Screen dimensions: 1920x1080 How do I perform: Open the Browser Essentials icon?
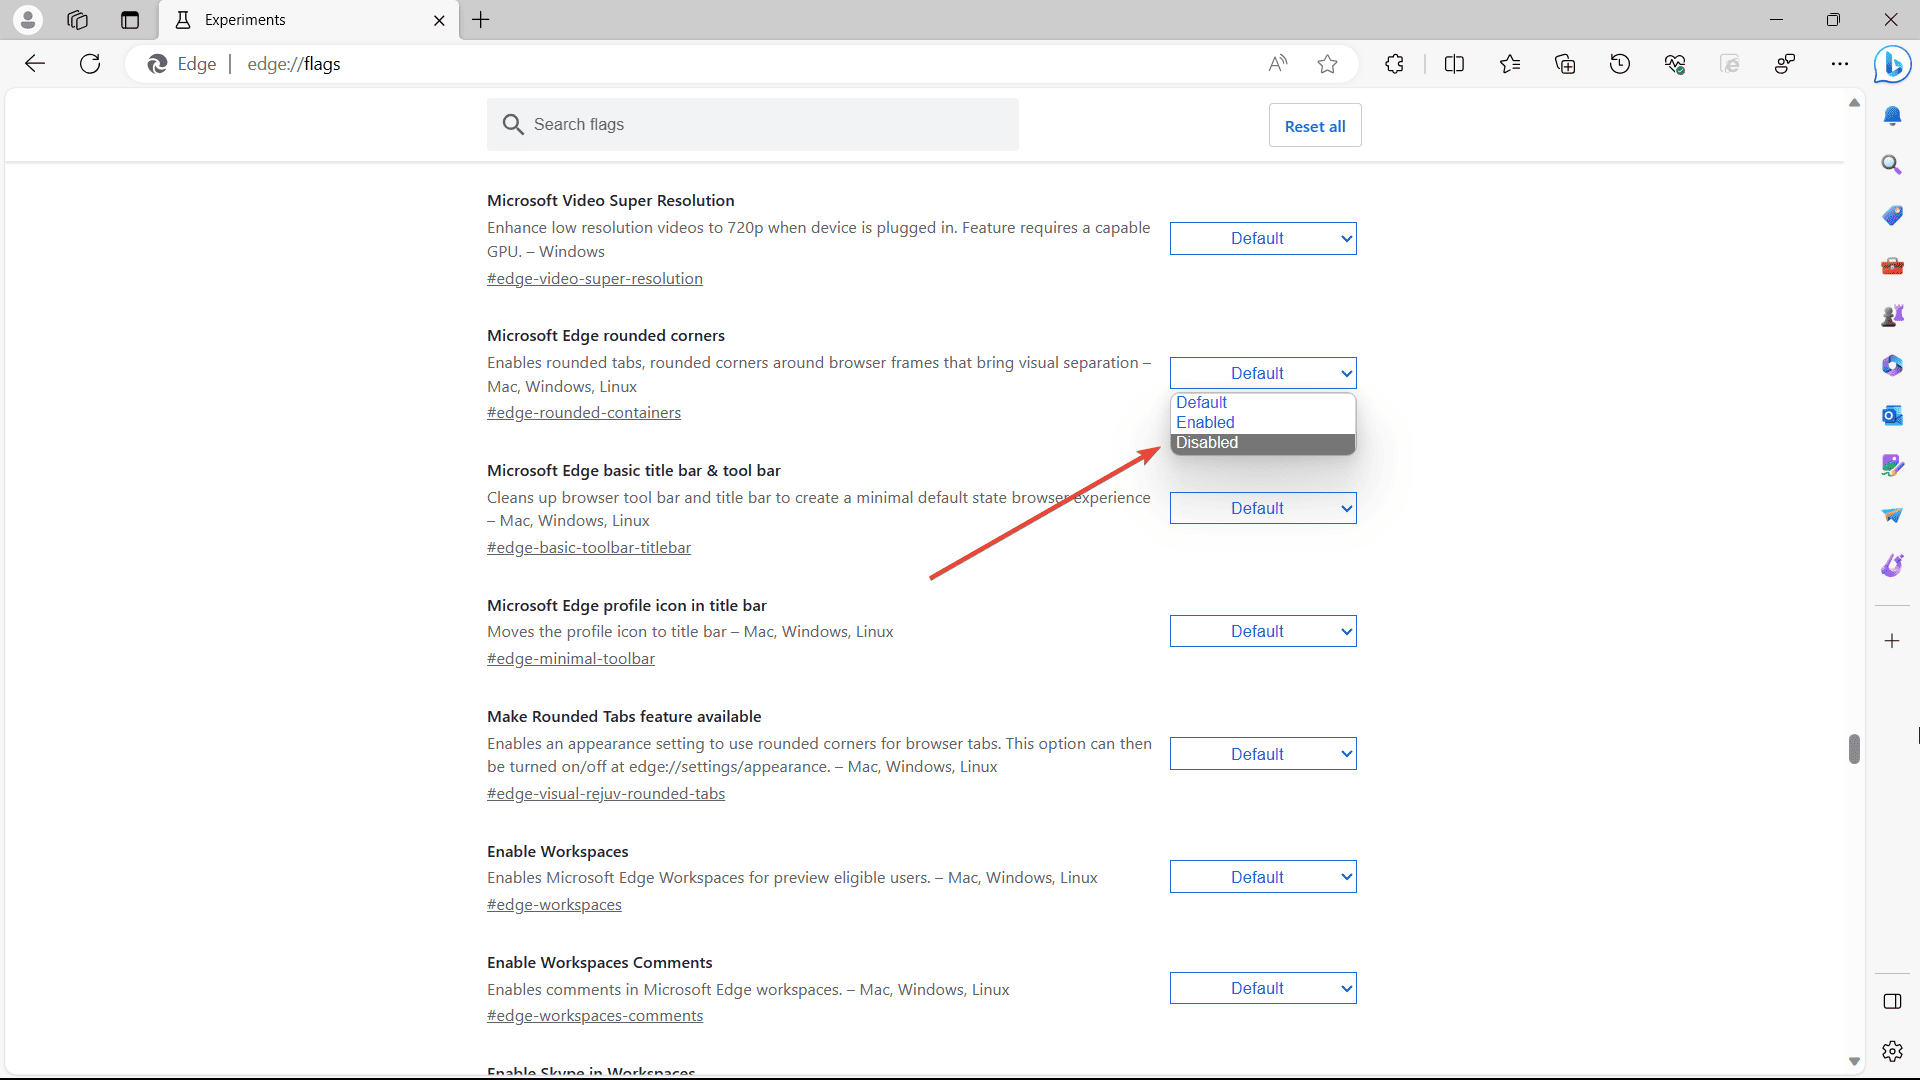pos(1675,63)
